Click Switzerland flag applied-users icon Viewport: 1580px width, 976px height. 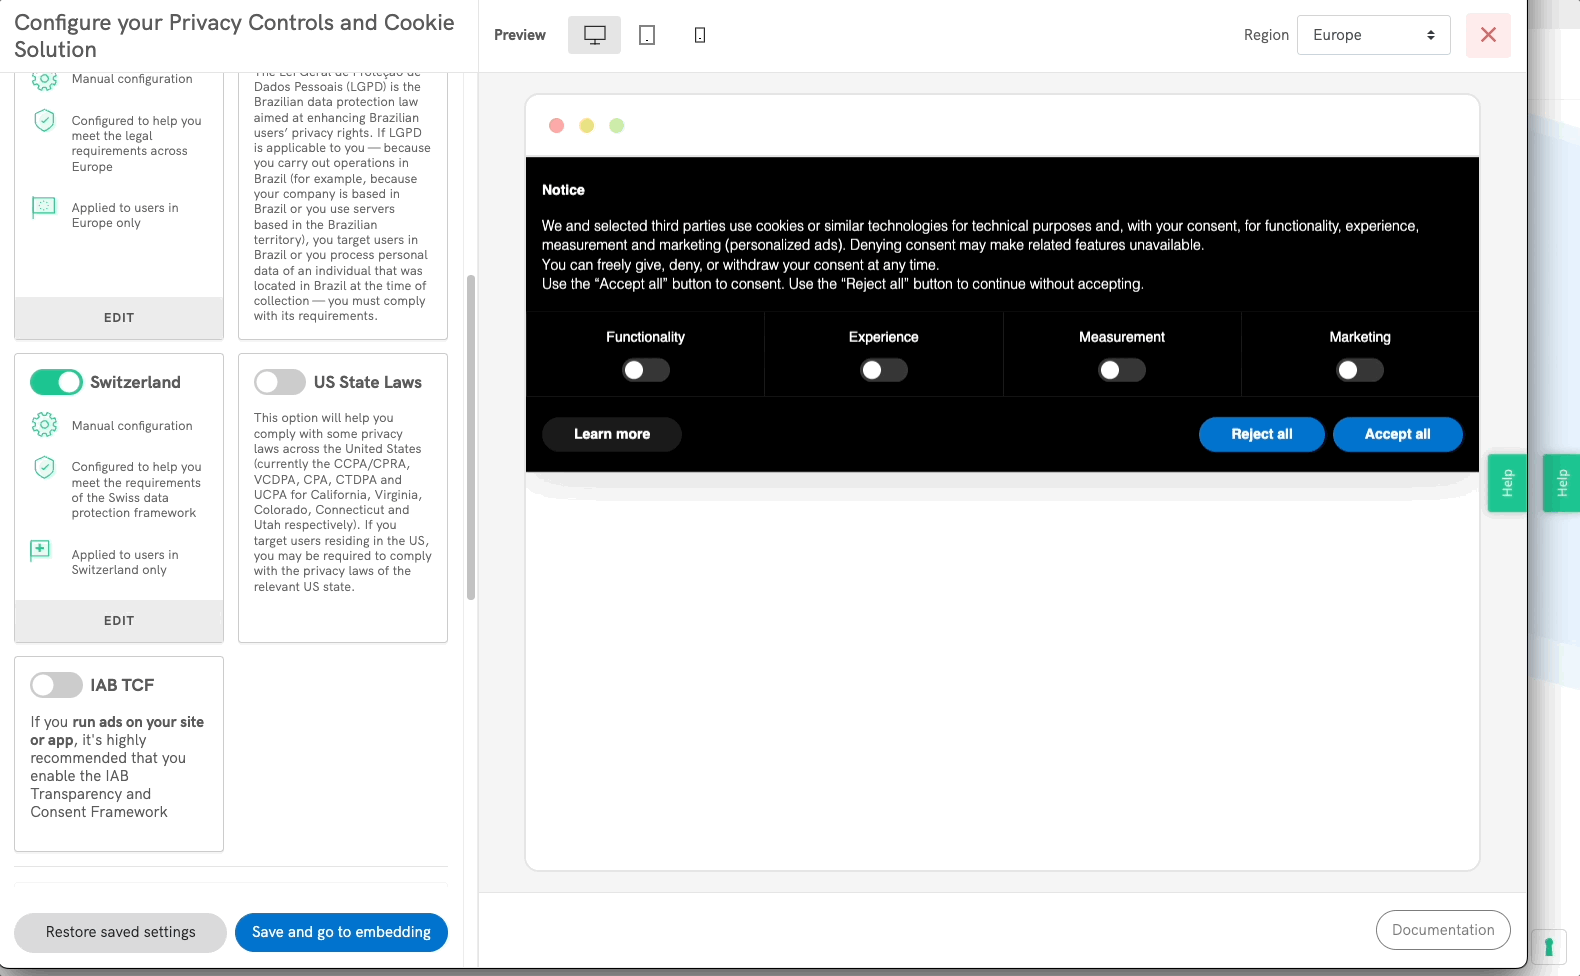point(41,549)
